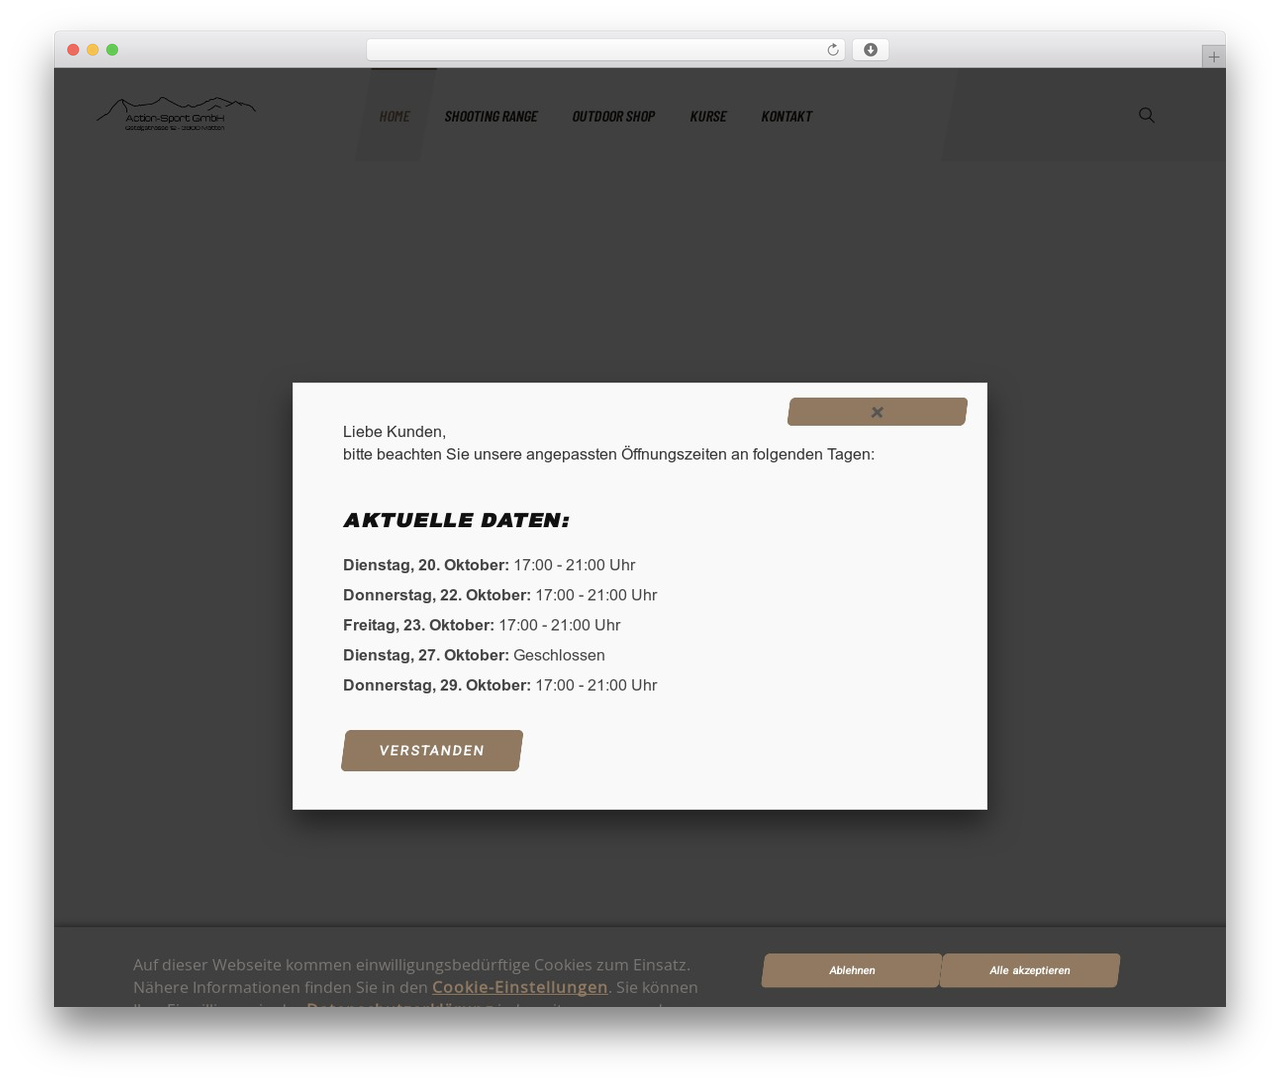
Task: Add a new tab with plus icon
Action: [1213, 57]
